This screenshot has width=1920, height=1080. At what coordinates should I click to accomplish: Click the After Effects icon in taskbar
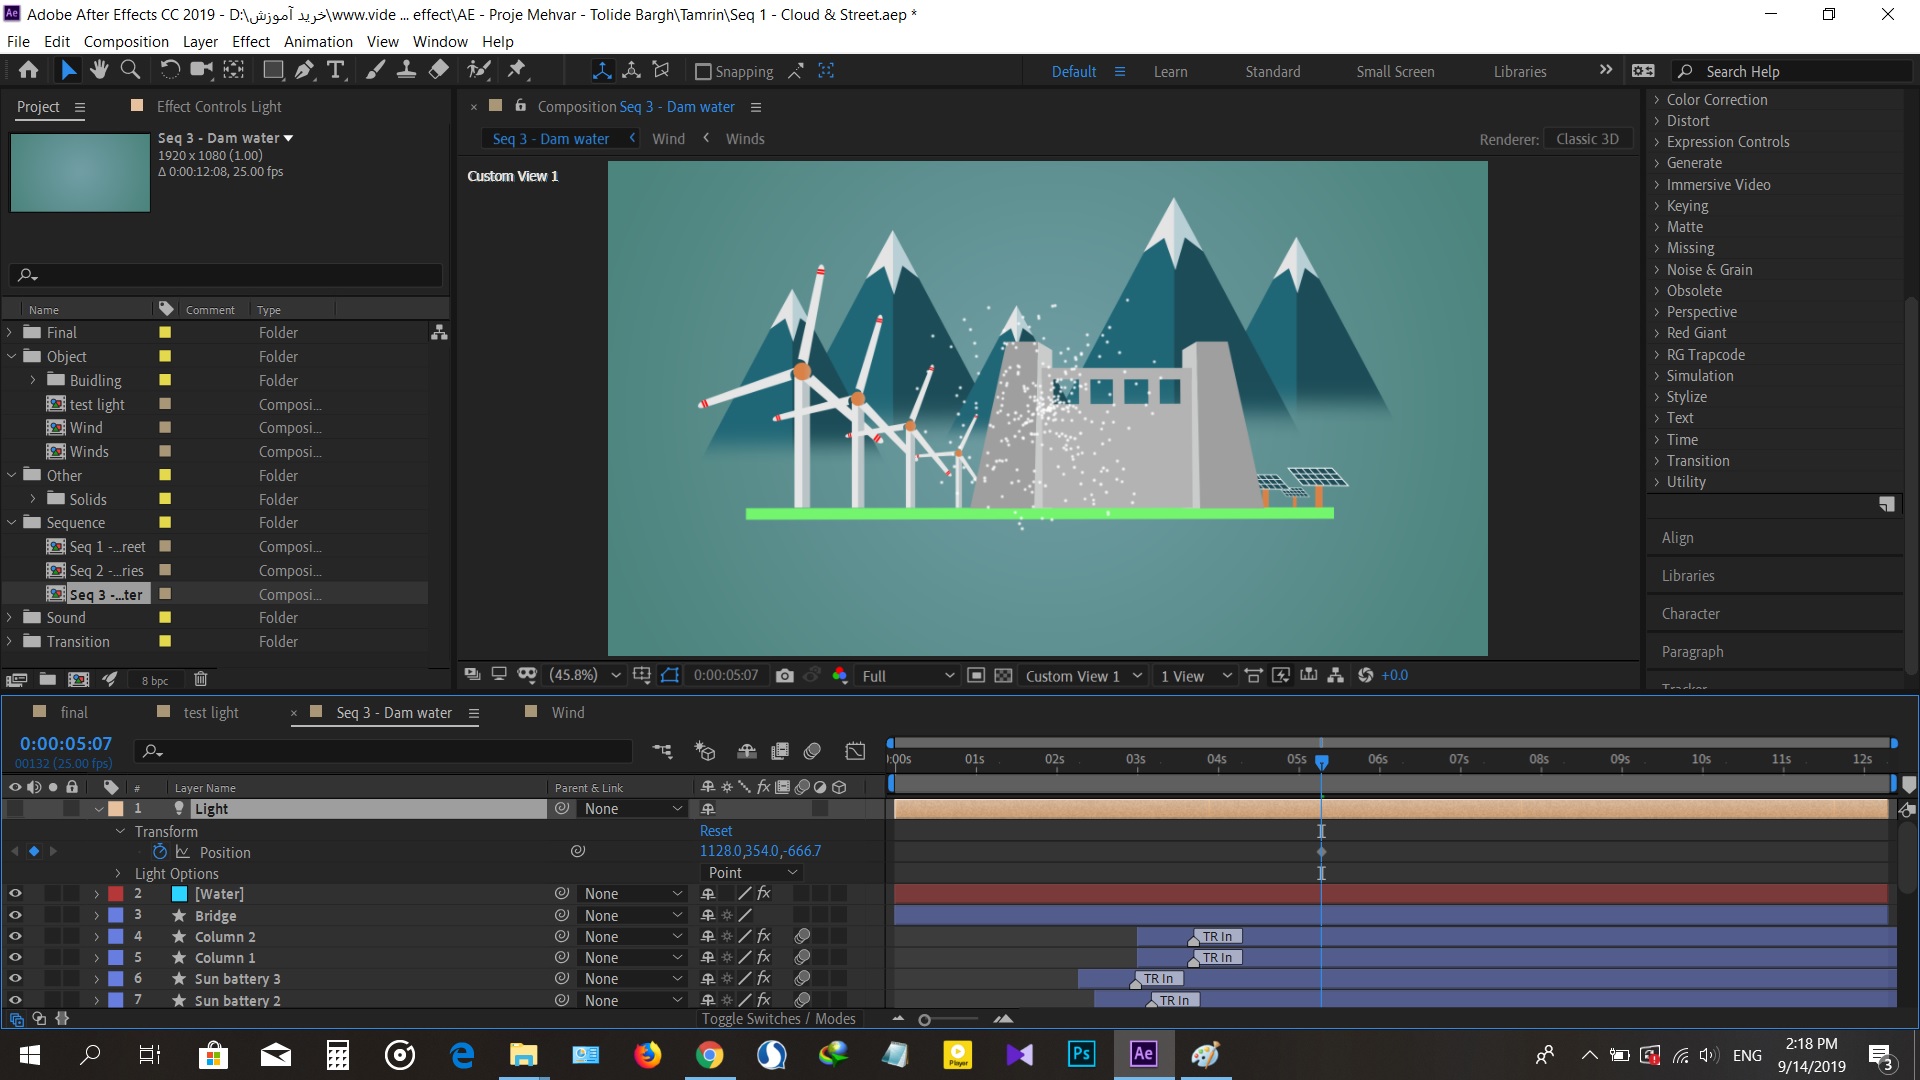coord(1142,1054)
